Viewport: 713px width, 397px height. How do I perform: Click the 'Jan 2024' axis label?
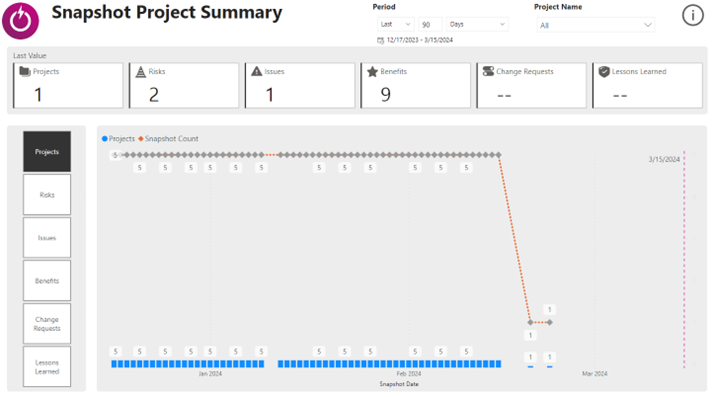pos(210,374)
